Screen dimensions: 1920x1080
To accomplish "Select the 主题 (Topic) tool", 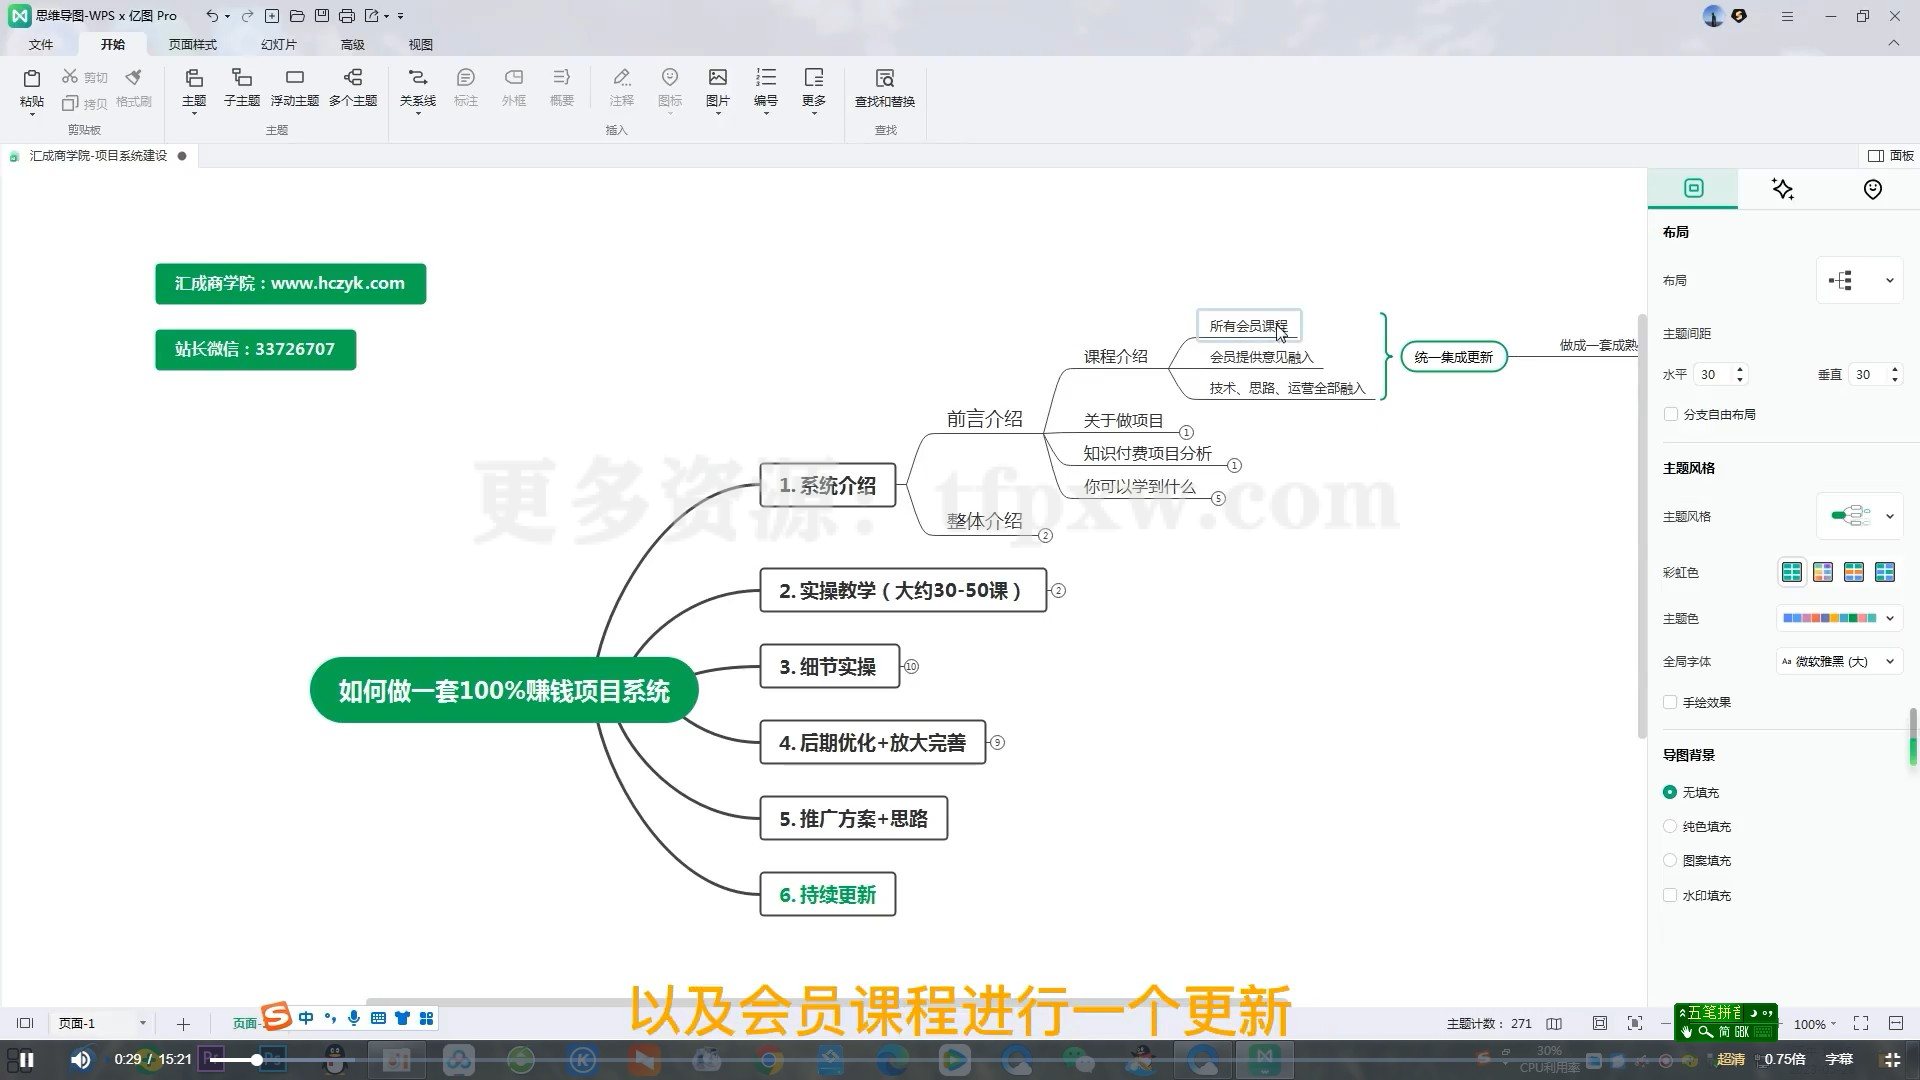I will click(x=193, y=88).
